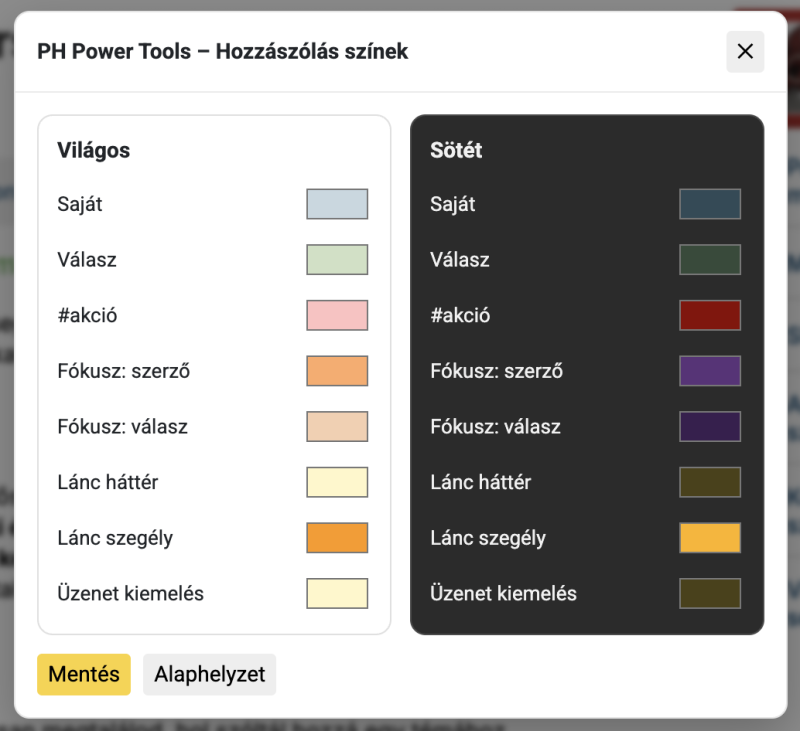This screenshot has height=731, width=800.
Task: Click the Sötét #akció red swatch
Action: pyautogui.click(x=710, y=316)
